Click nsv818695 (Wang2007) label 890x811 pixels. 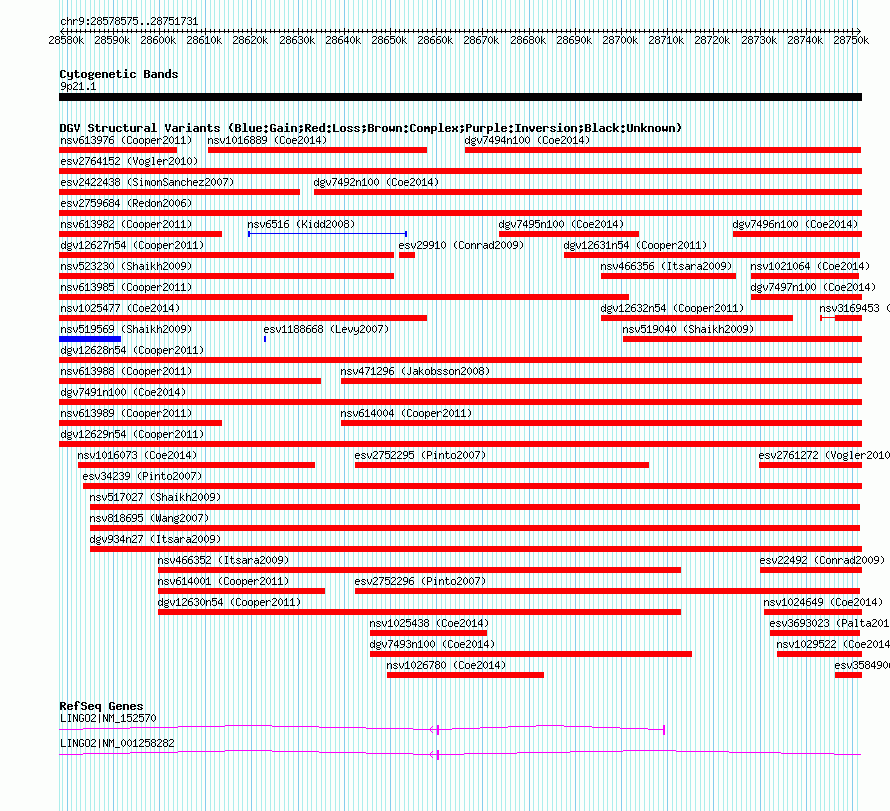pyautogui.click(x=149, y=518)
